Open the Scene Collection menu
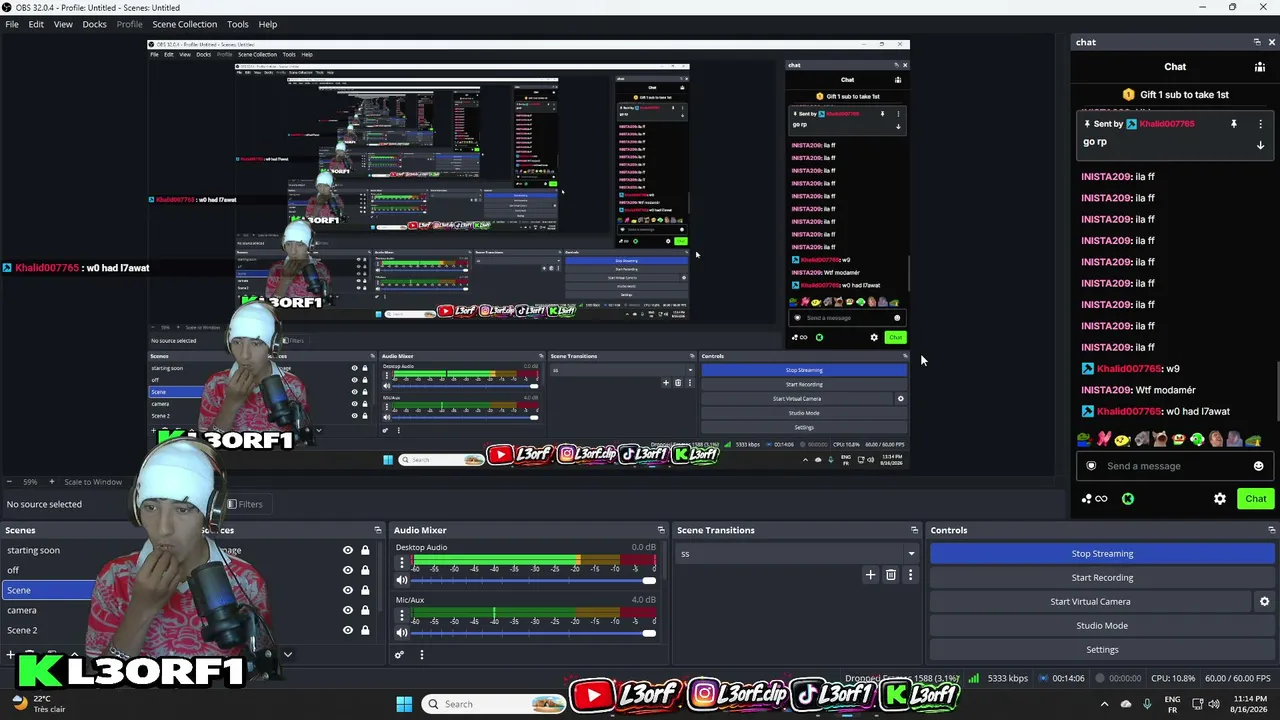The height and width of the screenshot is (720, 1280). 185,24
